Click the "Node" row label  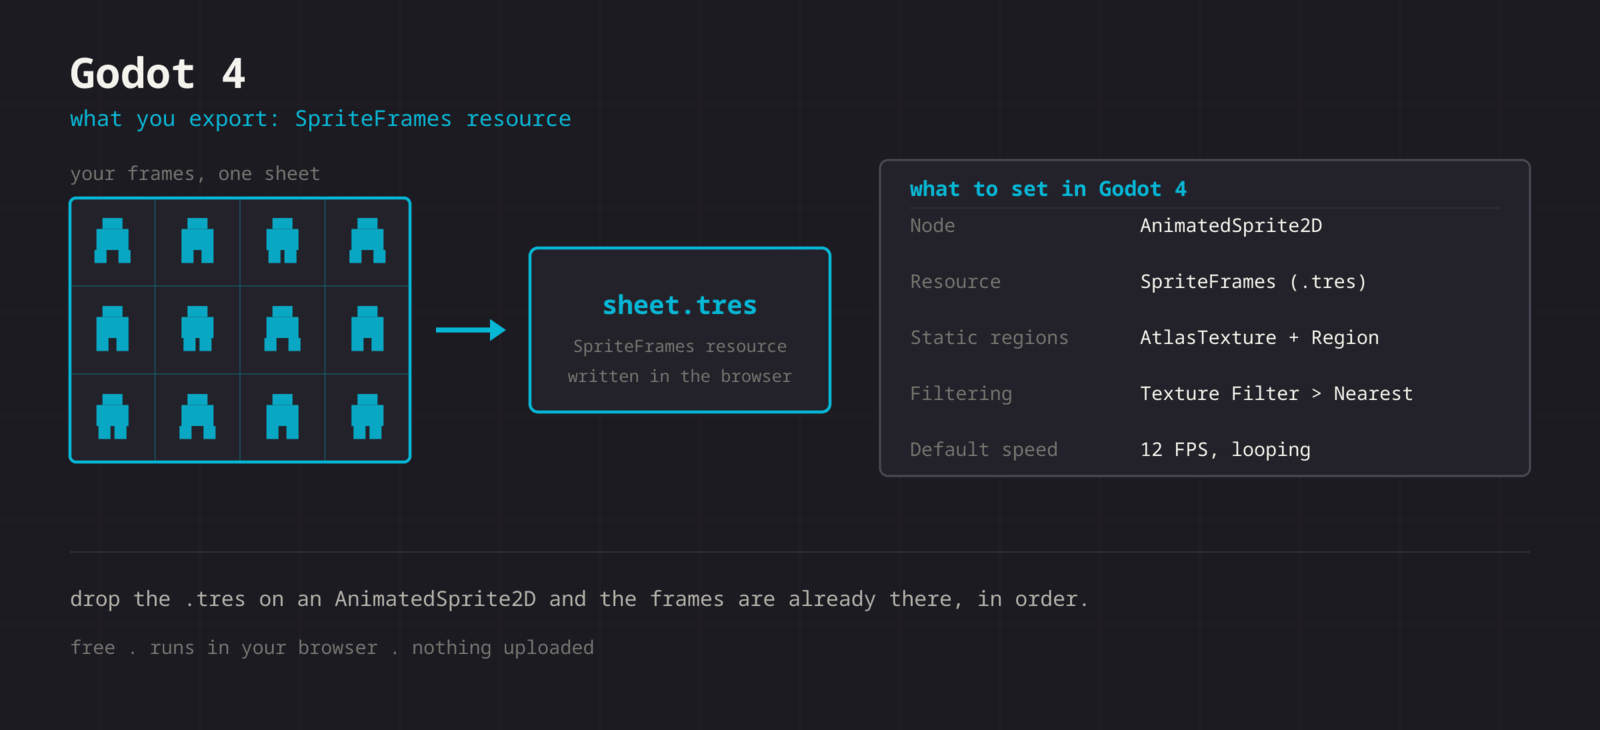pyautogui.click(x=932, y=226)
